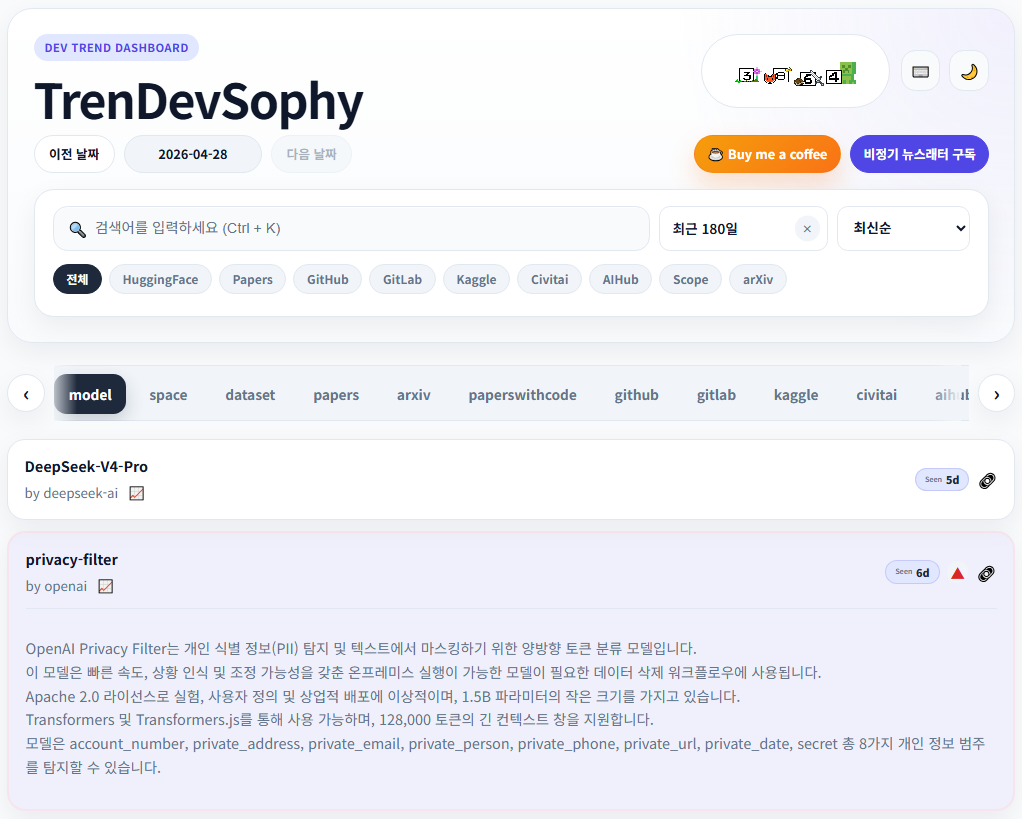The width and height of the screenshot is (1022, 820).
Task: Open the link icon for DeepSeek-V4-Pro
Action: (x=987, y=480)
